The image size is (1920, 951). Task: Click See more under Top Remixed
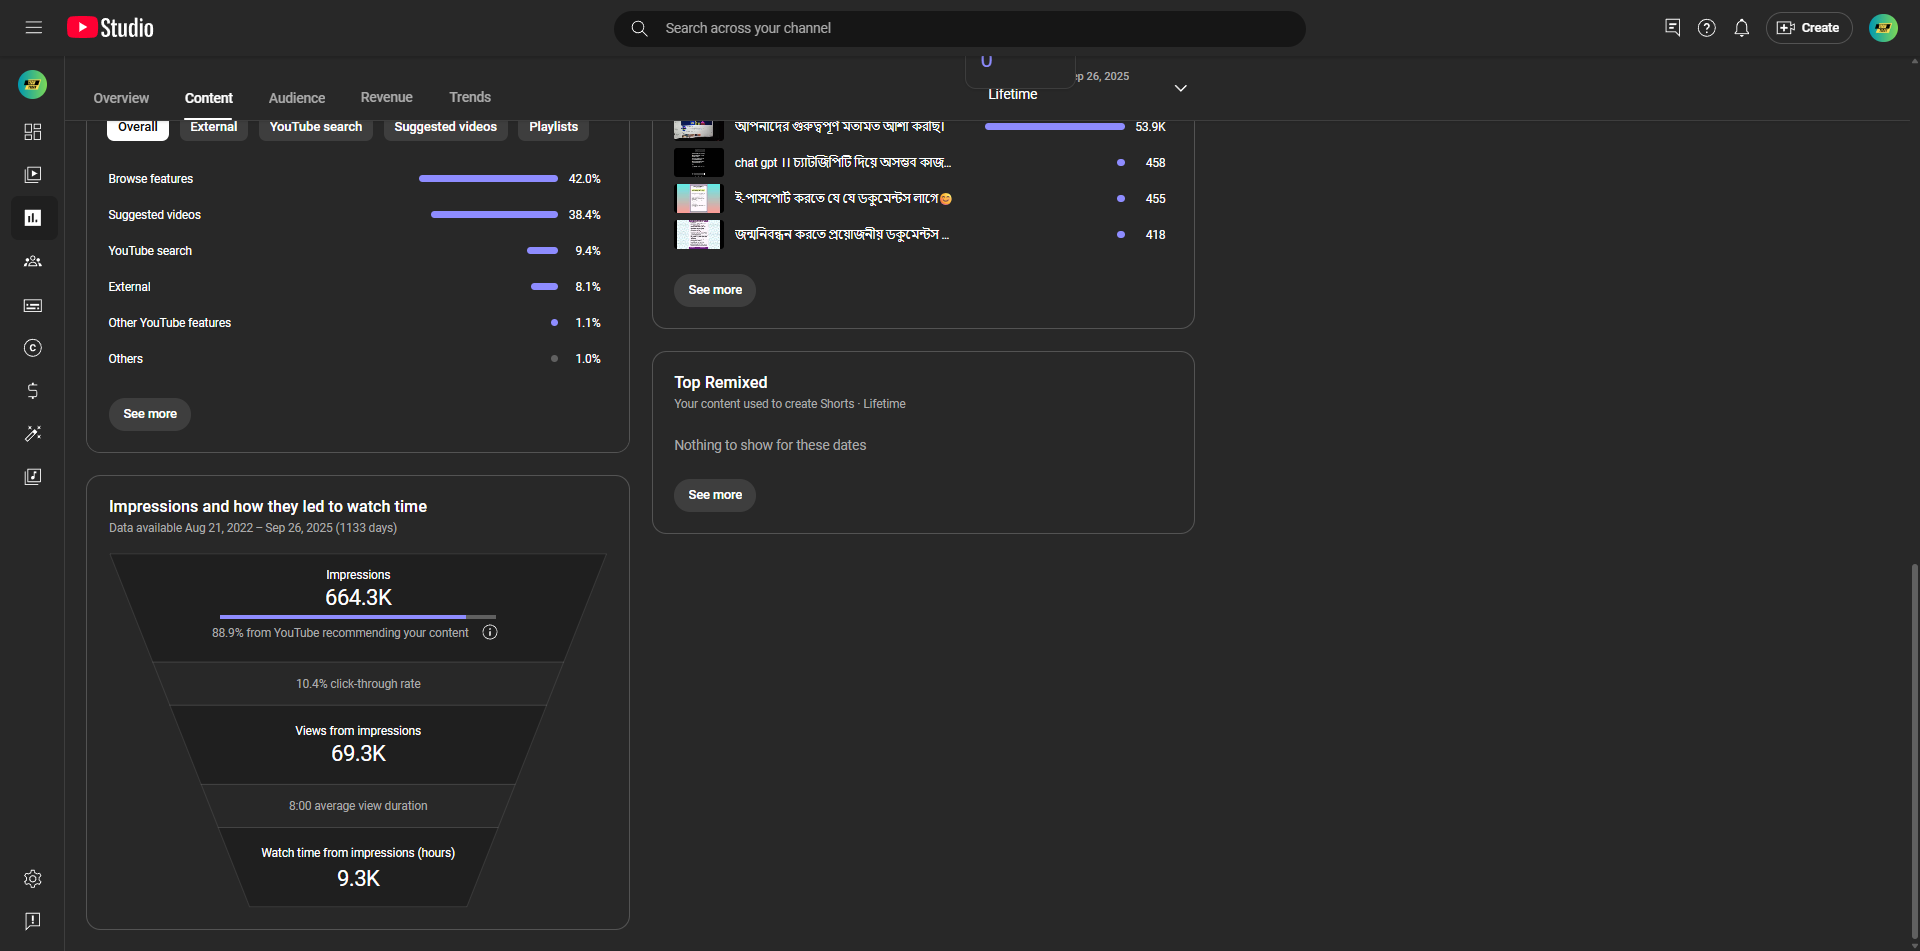(x=714, y=495)
